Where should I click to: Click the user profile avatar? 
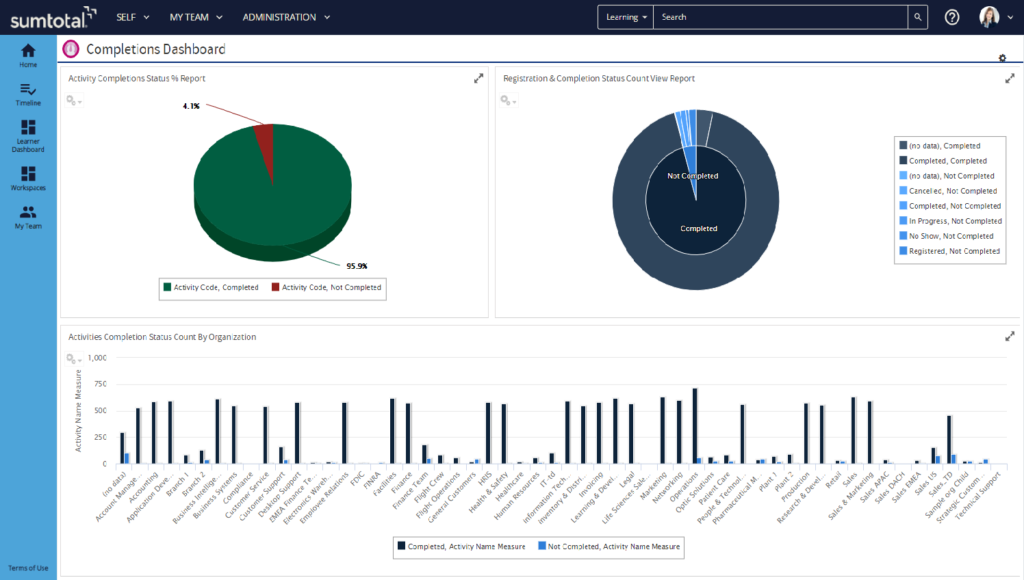(x=989, y=17)
